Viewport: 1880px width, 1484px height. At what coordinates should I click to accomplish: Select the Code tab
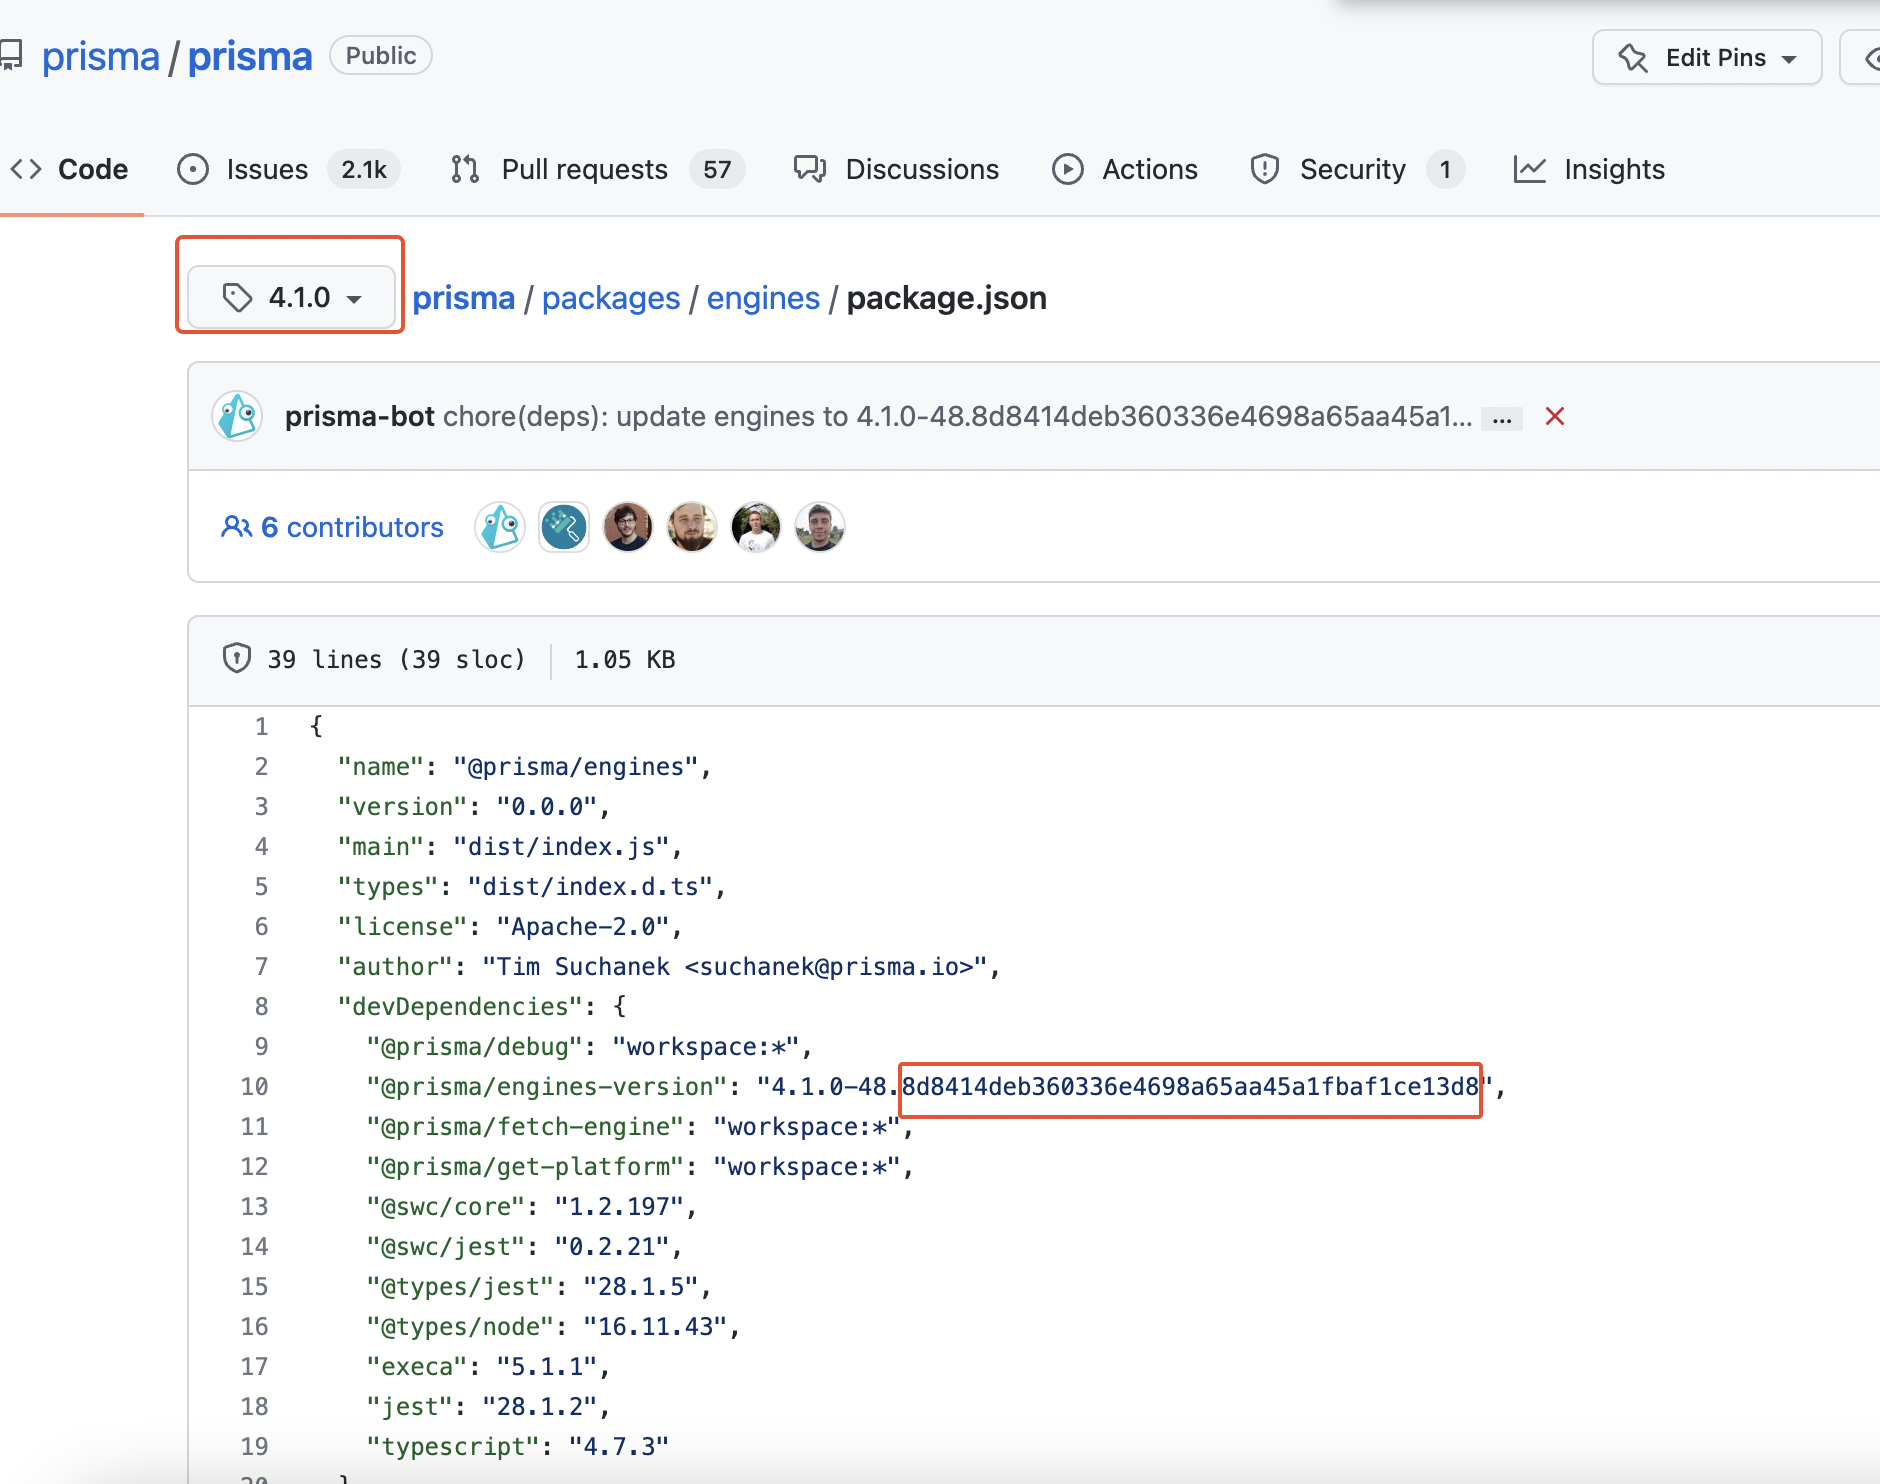pyautogui.click(x=70, y=169)
